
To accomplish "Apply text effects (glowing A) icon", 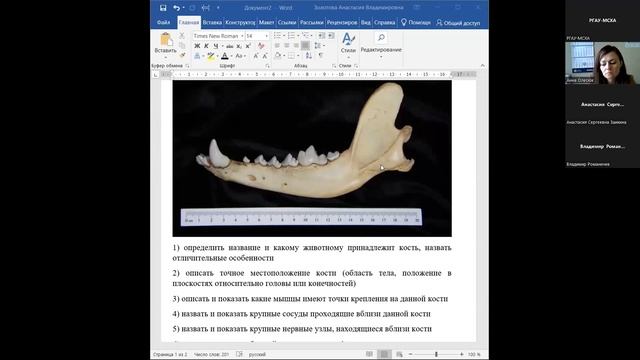I will [x=197, y=56].
